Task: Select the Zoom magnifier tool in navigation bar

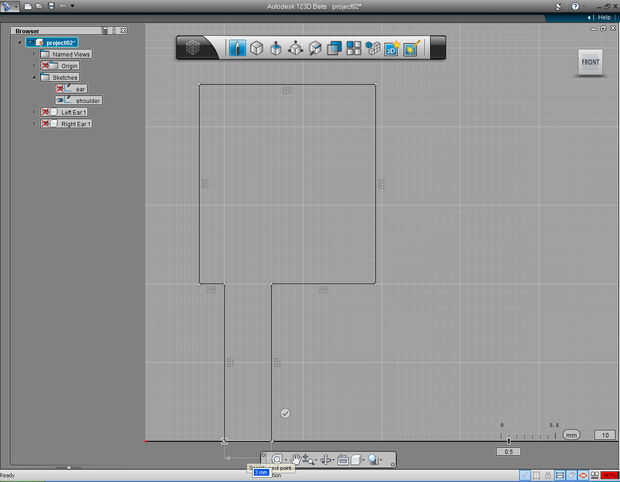Action: click(x=308, y=460)
